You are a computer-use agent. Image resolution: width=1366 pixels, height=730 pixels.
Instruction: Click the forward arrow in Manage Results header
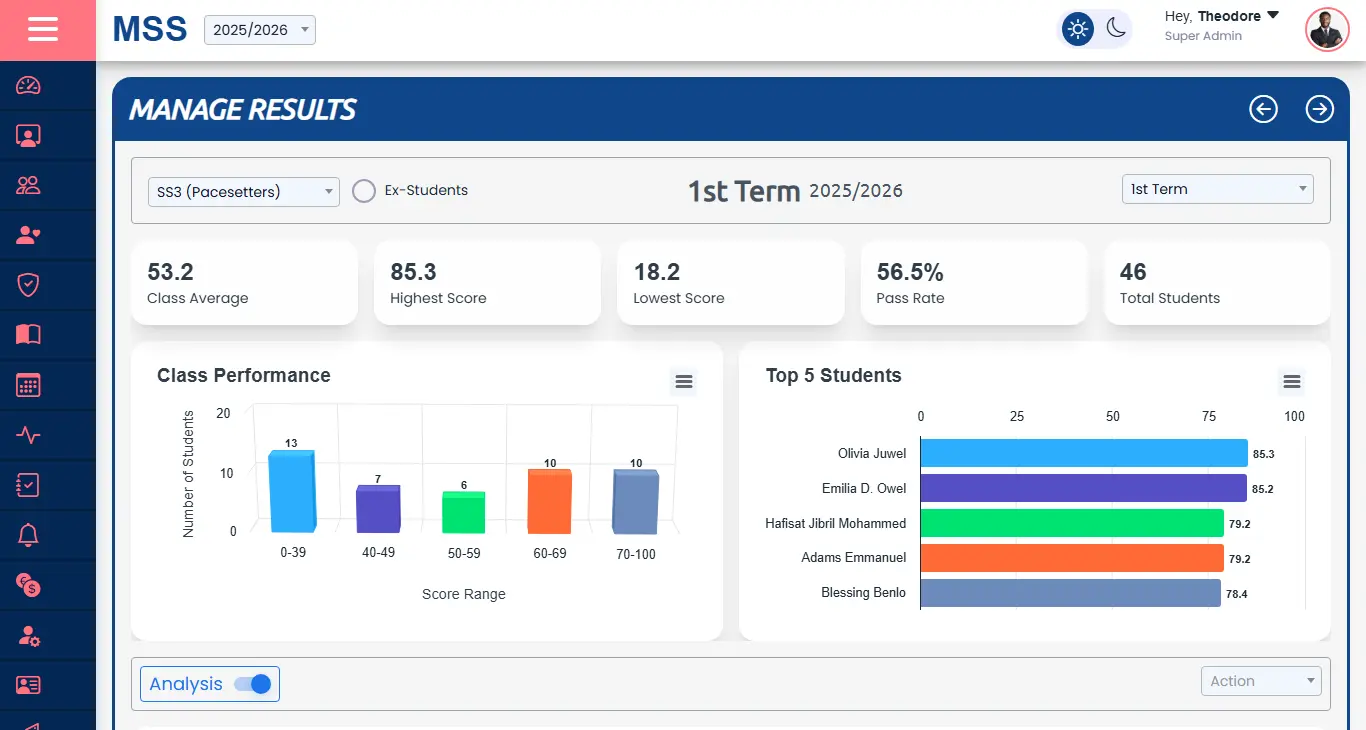pyautogui.click(x=1320, y=109)
